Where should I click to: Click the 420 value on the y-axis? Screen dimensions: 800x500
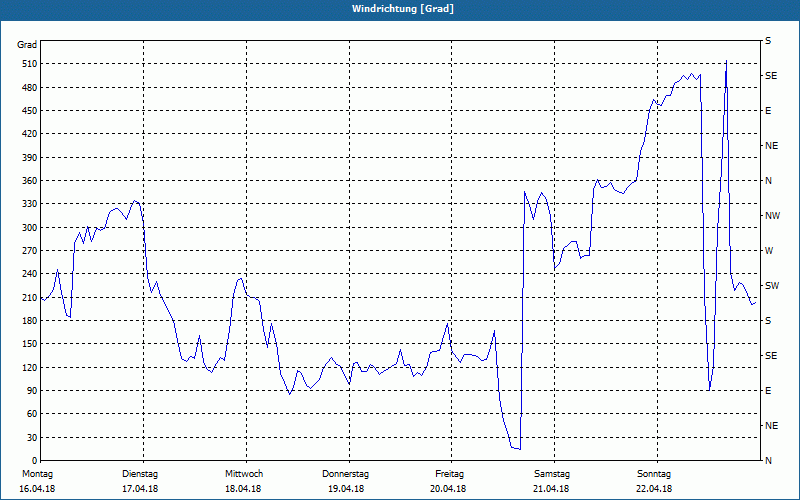click(30, 134)
